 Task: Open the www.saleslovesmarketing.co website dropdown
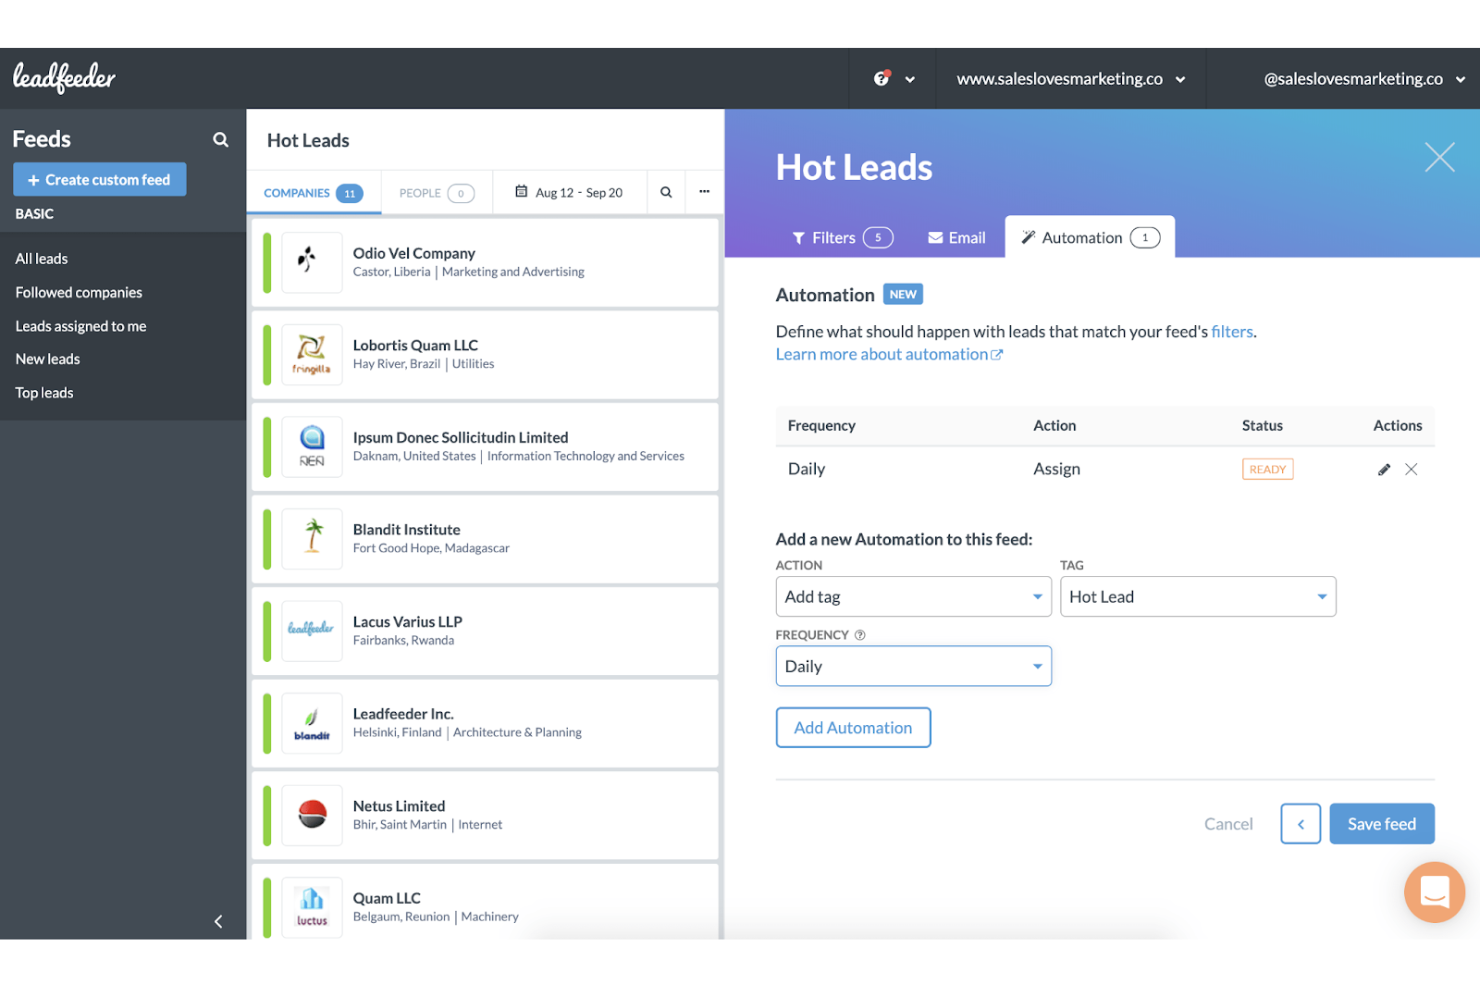(1071, 79)
